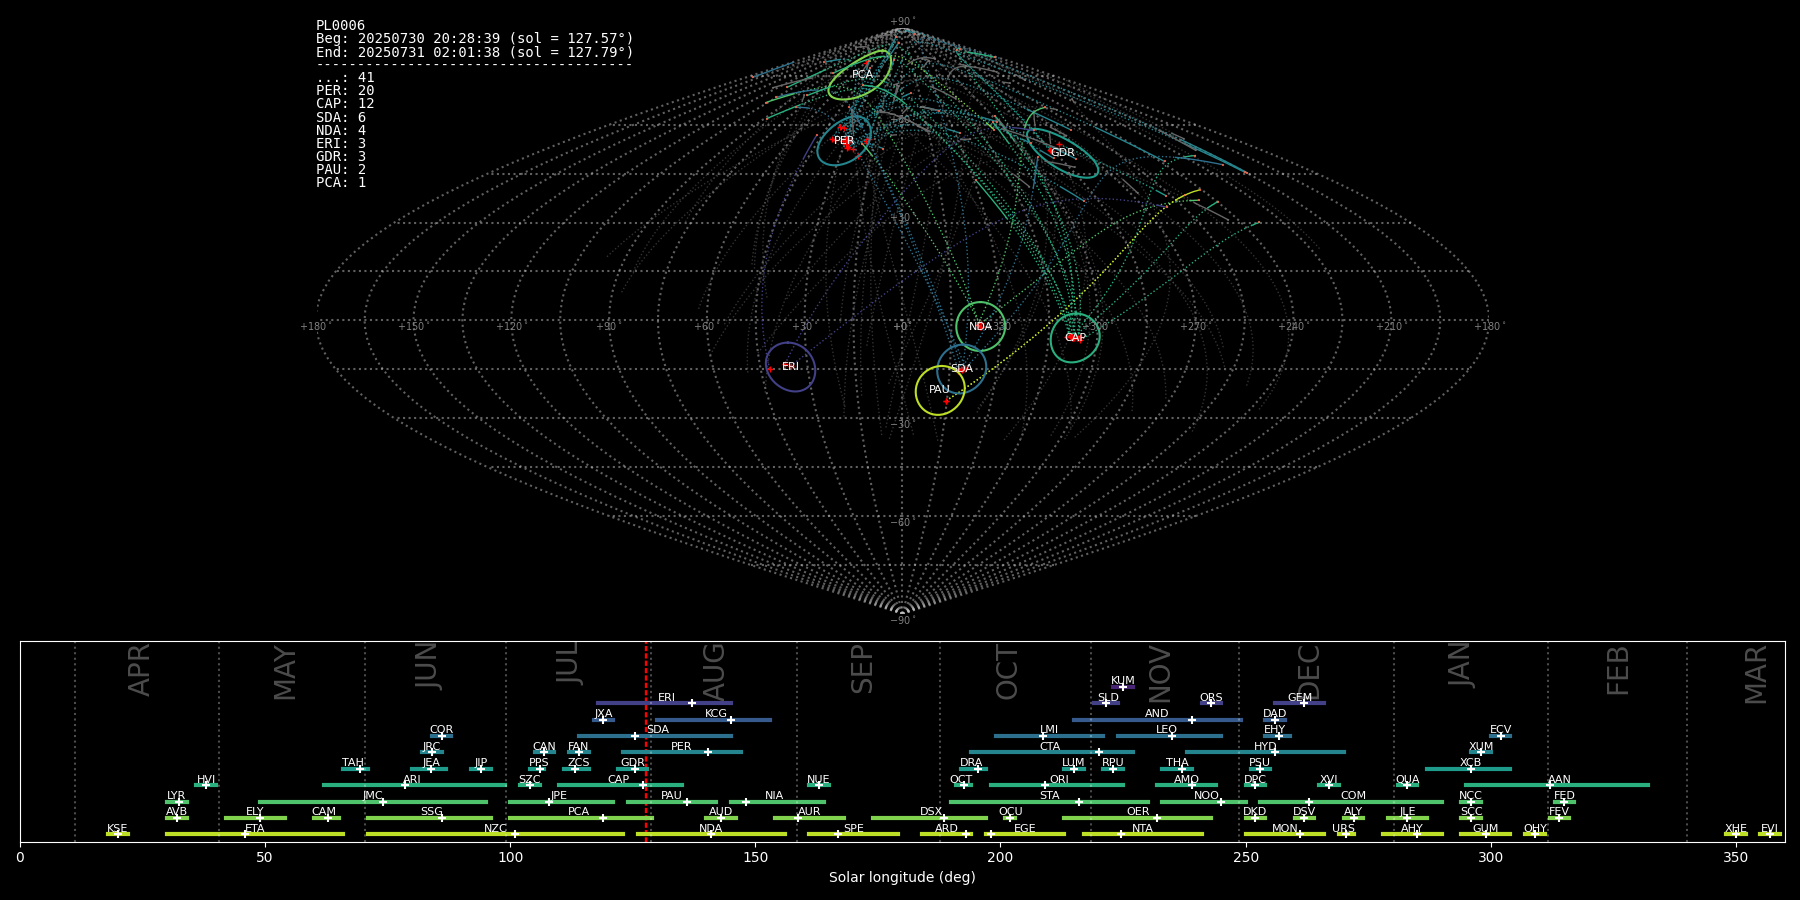Click the PCA shower bar in timeline
The height and width of the screenshot is (900, 1800).
[x=580, y=818]
